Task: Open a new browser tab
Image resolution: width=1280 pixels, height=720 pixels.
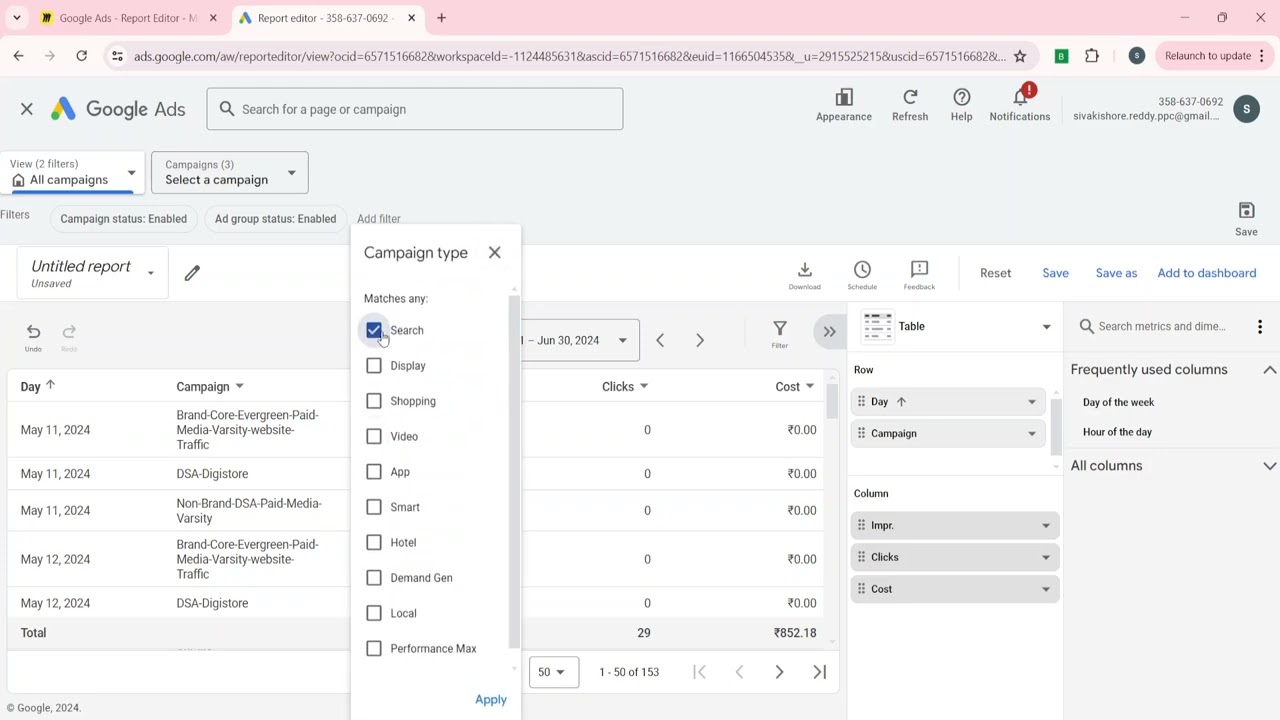Action: click(x=441, y=18)
